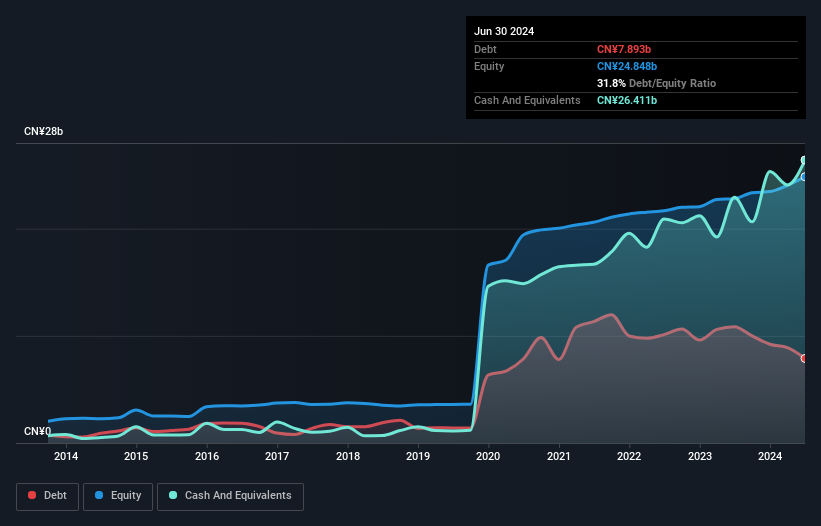The height and width of the screenshot is (526, 821).
Task: Click the CN¥7.893b debt value
Action: pos(624,49)
